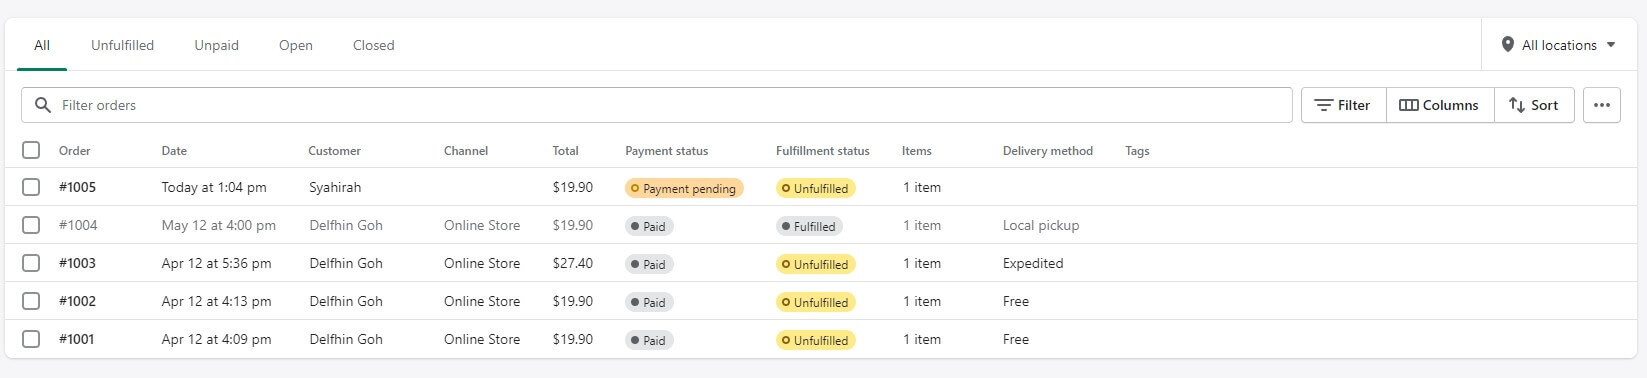
Task: Expand the All locations dropdown arrow
Action: (x=1611, y=45)
